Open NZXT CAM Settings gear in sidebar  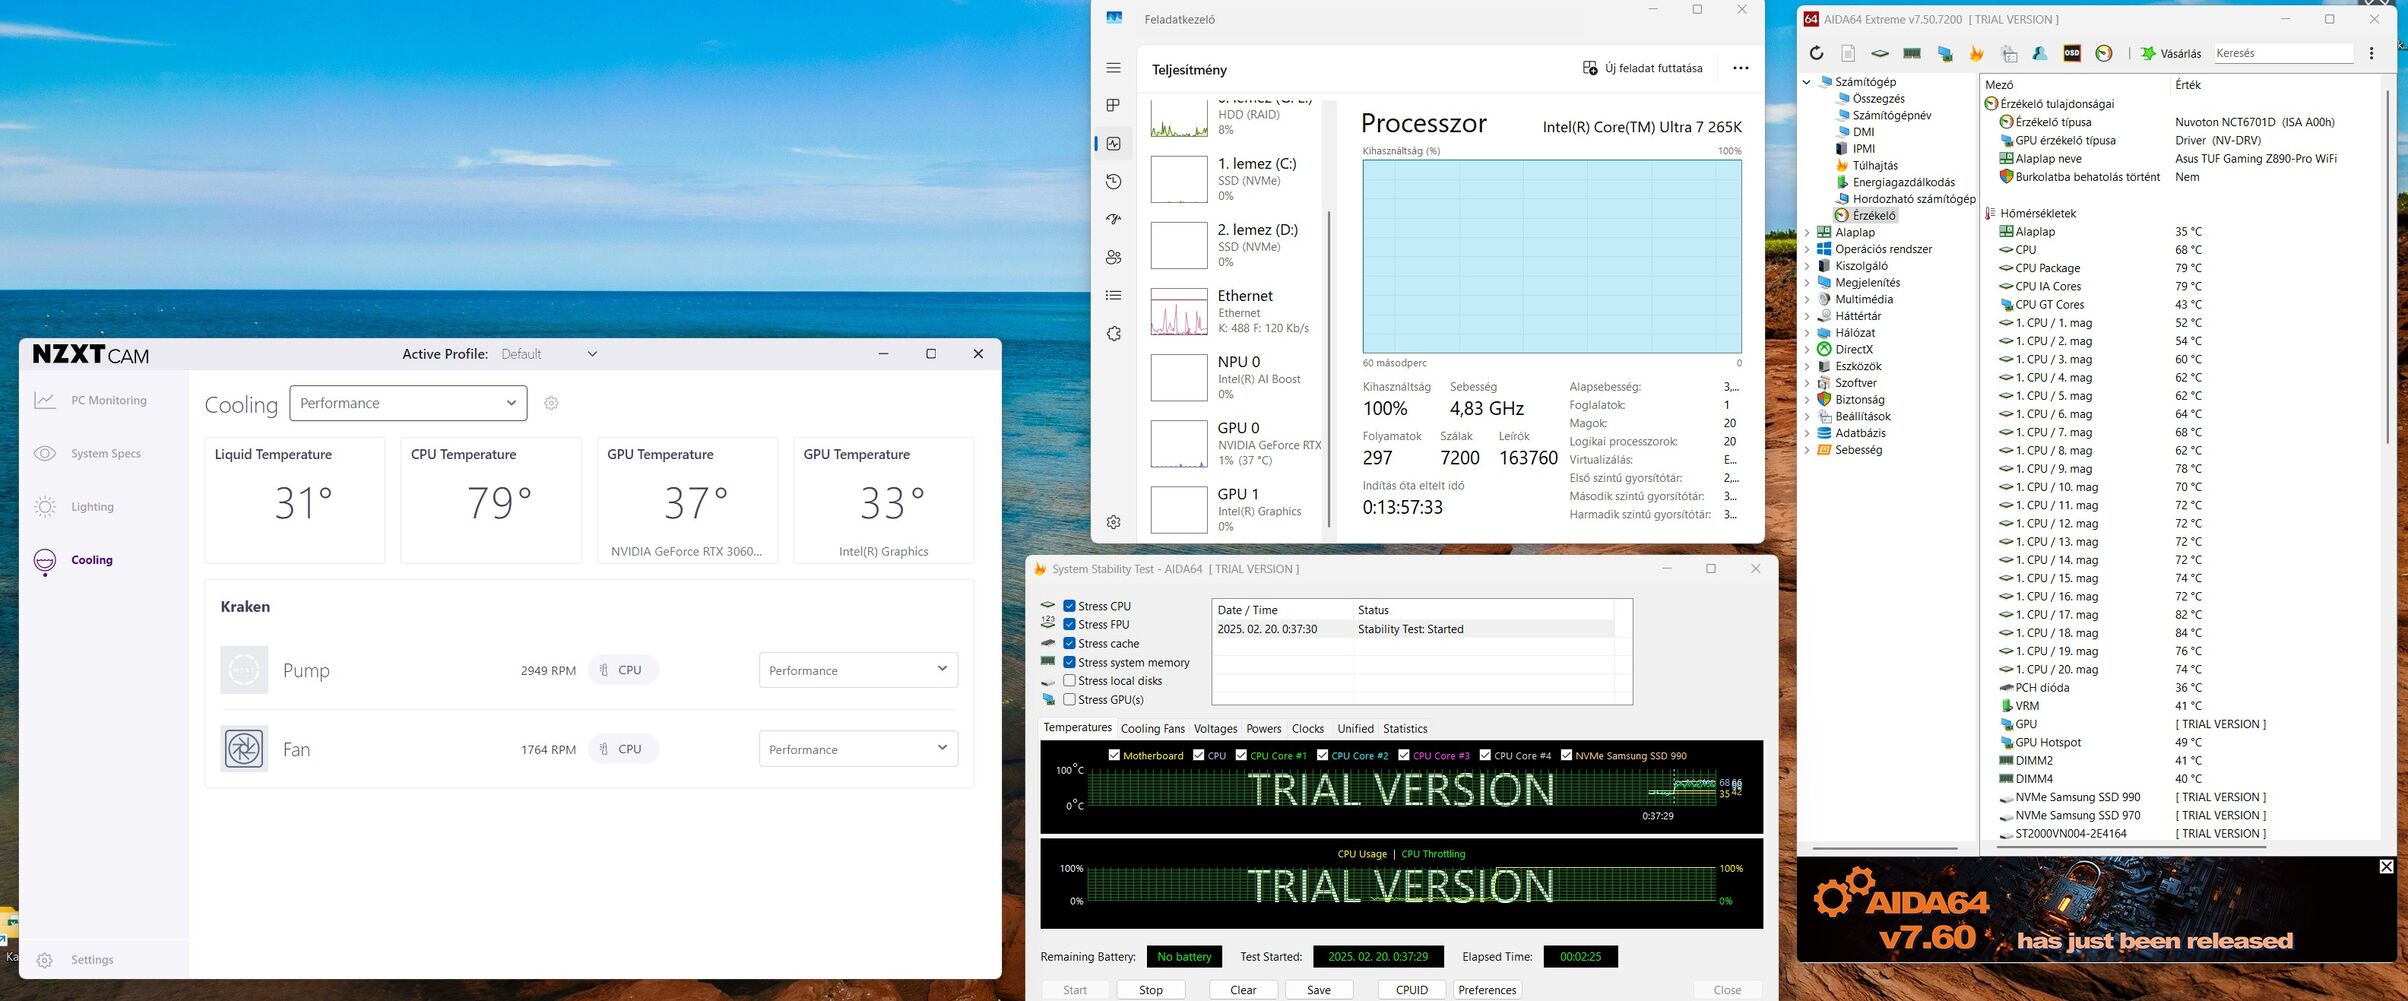(45, 960)
